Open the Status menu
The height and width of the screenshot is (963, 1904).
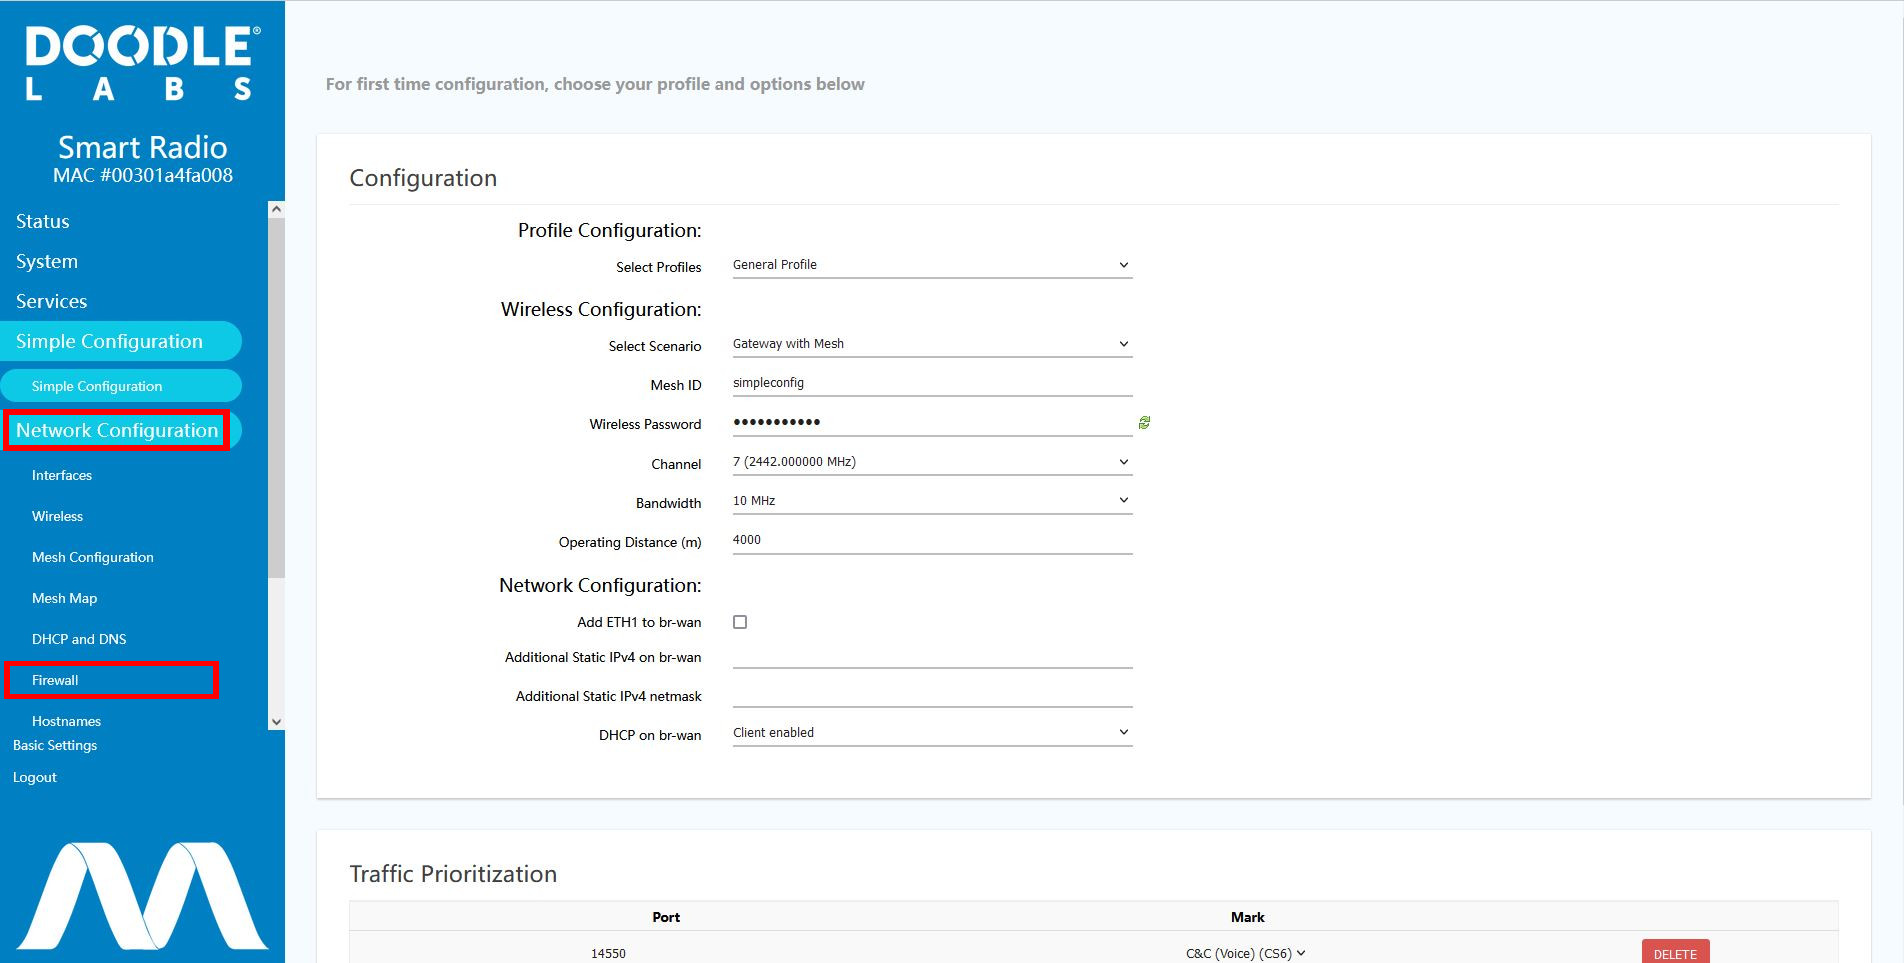pyautogui.click(x=43, y=221)
